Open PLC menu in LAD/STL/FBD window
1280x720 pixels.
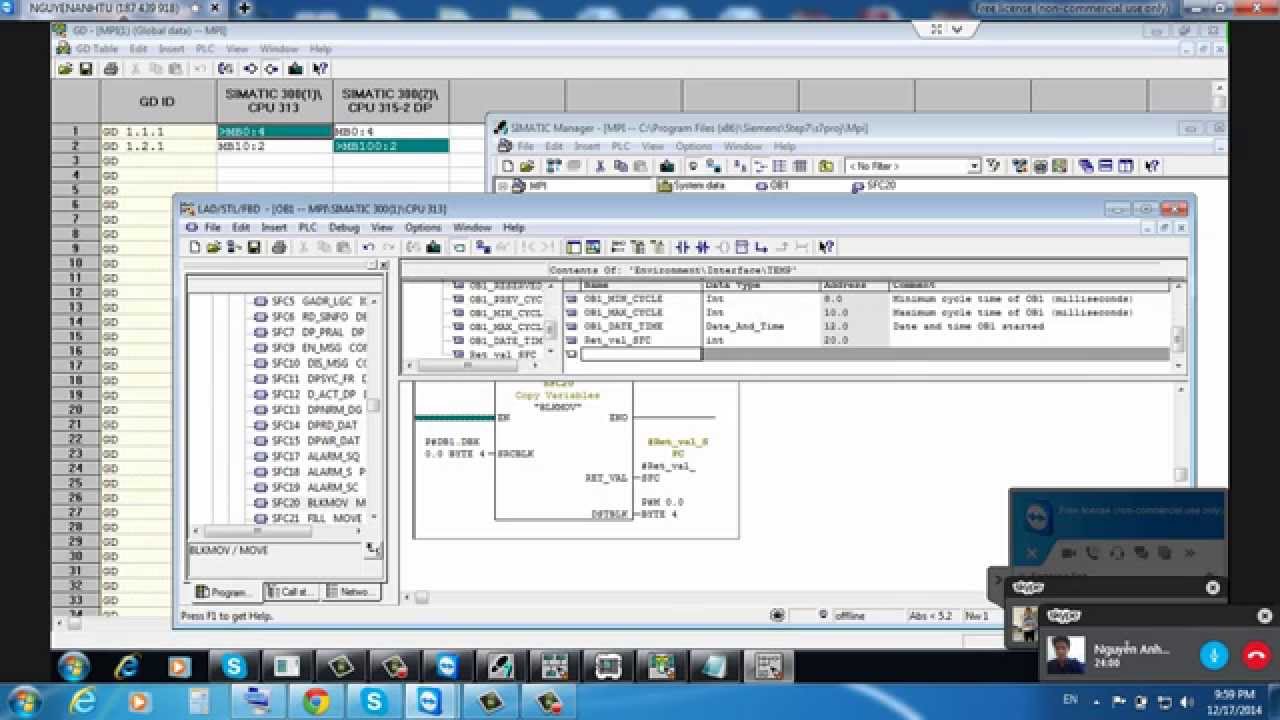click(307, 227)
